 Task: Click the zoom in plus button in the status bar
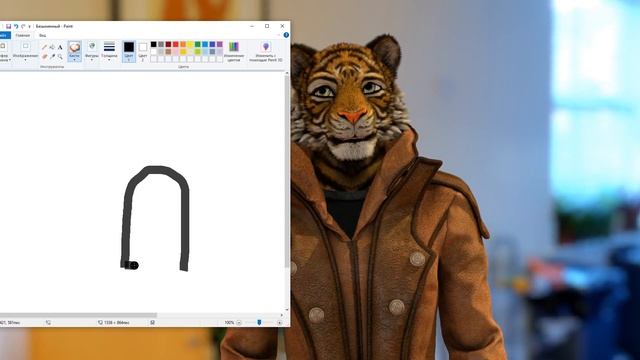[x=280, y=322]
